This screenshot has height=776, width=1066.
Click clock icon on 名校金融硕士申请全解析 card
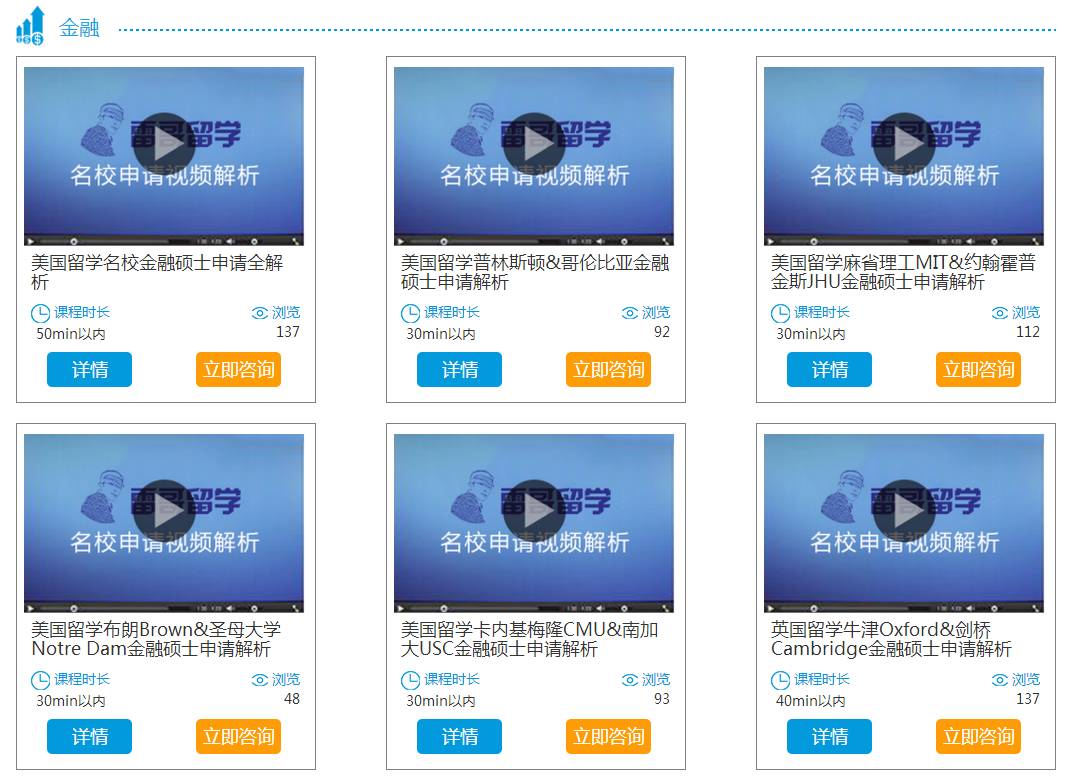tap(40, 314)
